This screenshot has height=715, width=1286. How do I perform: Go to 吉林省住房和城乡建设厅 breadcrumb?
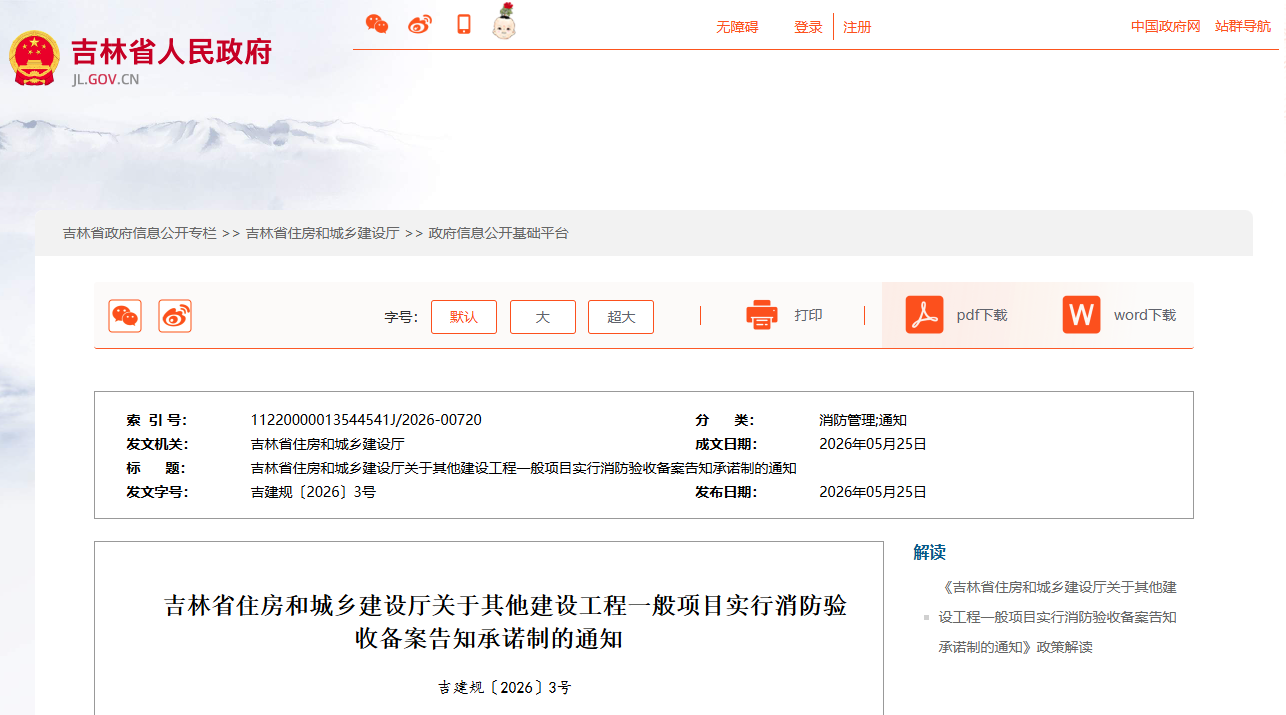click(323, 233)
